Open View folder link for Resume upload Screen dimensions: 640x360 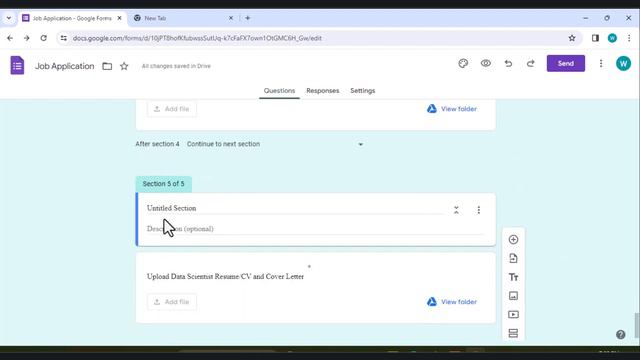[x=452, y=302]
